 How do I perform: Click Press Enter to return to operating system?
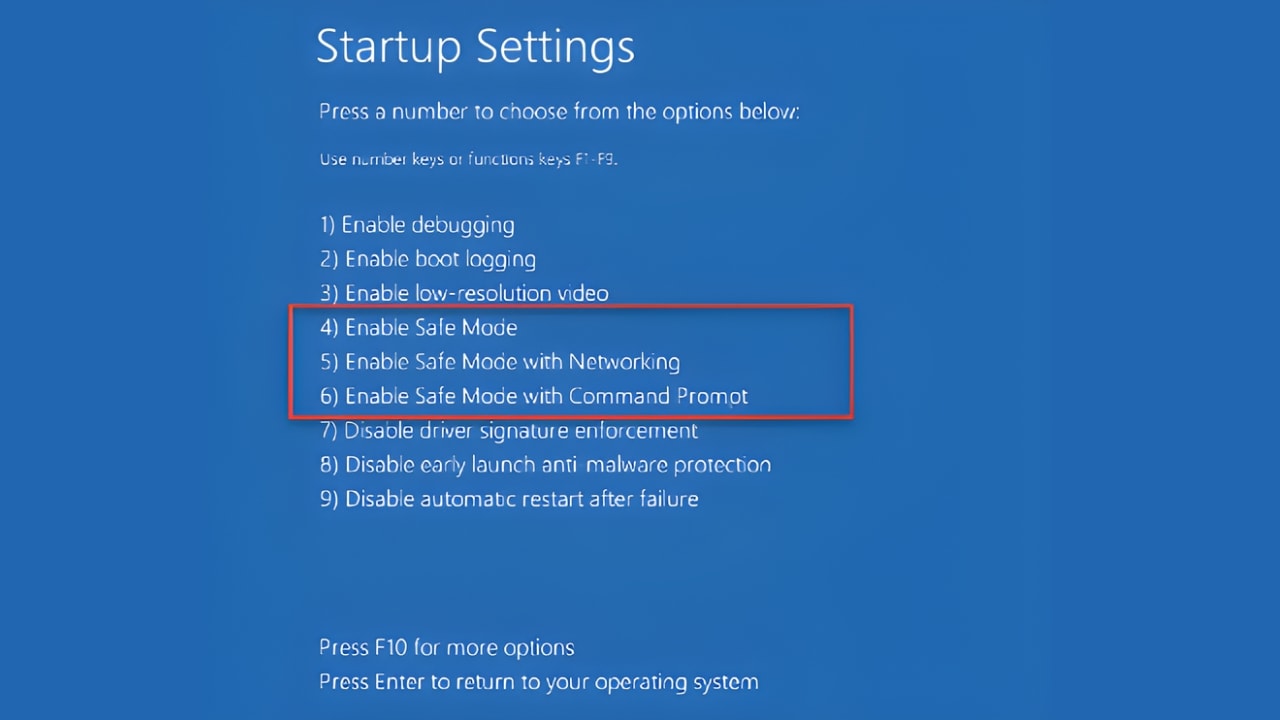tap(538, 682)
